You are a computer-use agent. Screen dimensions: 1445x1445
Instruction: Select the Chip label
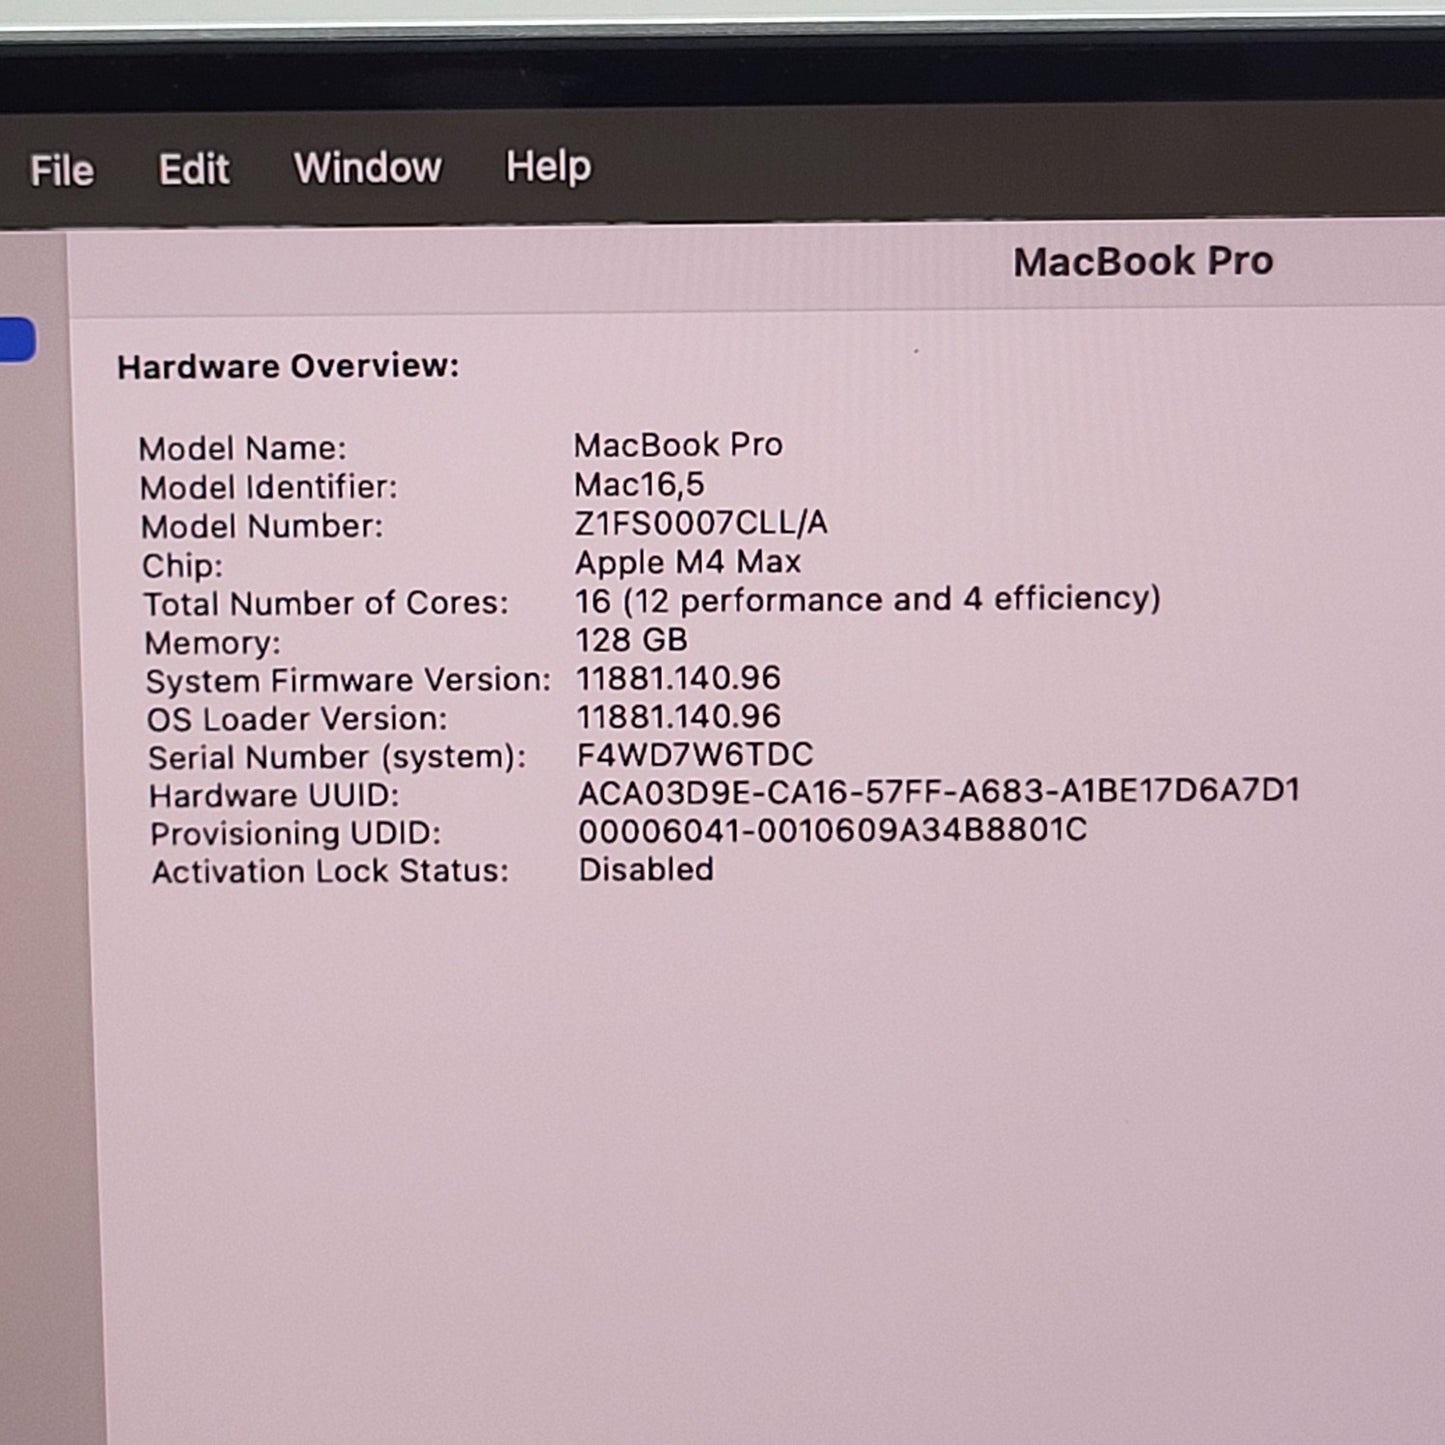[182, 566]
